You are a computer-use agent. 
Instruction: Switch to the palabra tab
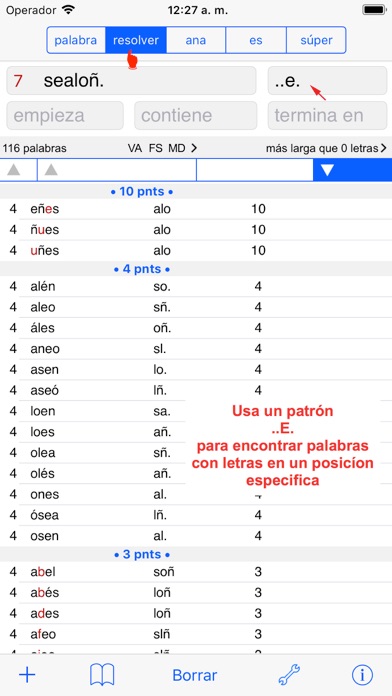click(76, 40)
